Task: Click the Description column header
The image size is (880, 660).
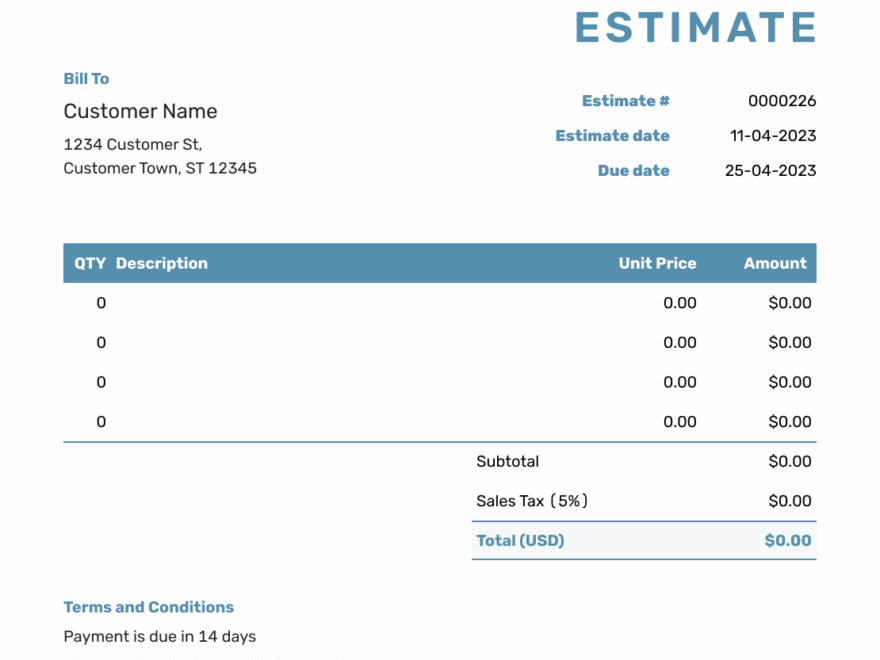Action: pyautogui.click(x=161, y=263)
